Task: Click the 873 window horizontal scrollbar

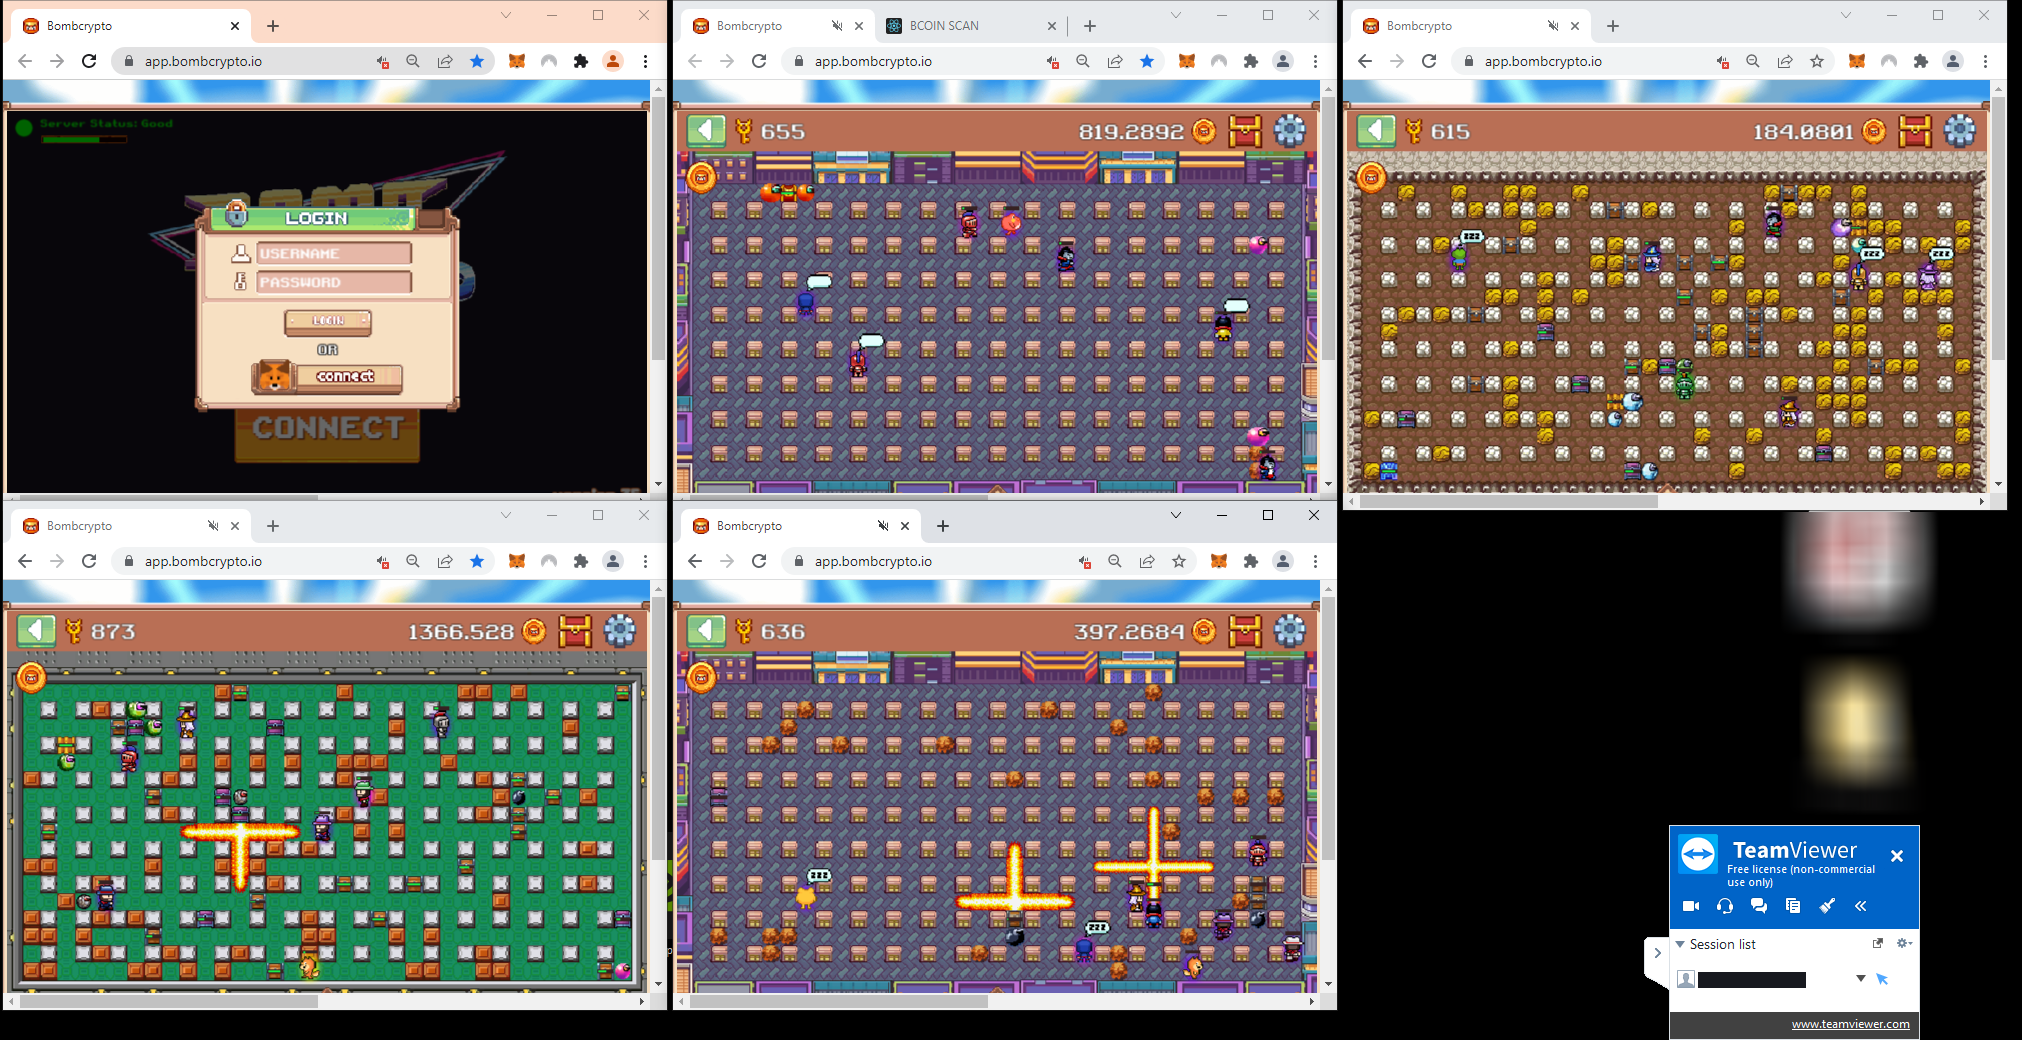Action: click(169, 1000)
